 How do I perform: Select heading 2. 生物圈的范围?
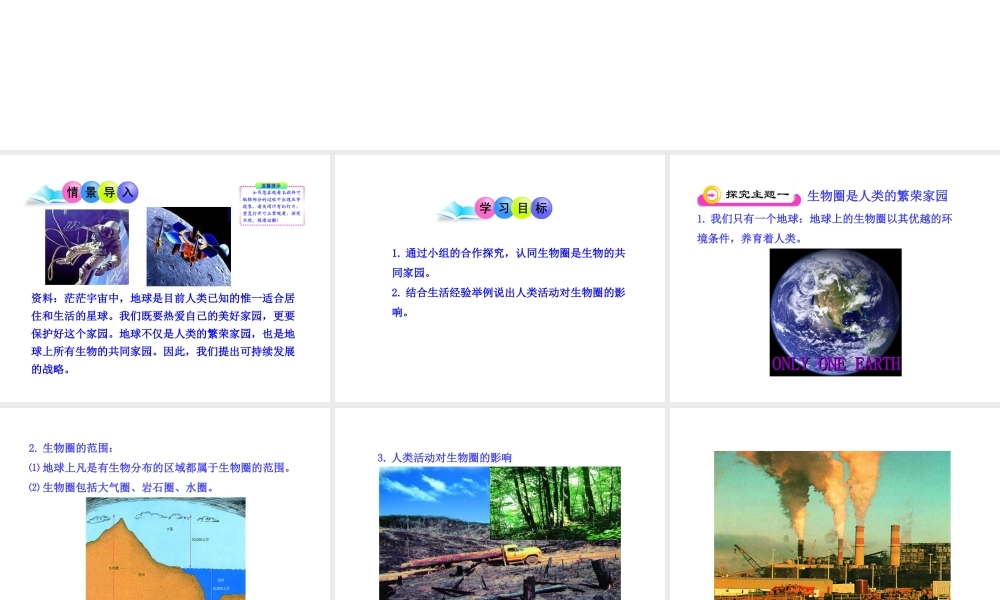click(71, 448)
